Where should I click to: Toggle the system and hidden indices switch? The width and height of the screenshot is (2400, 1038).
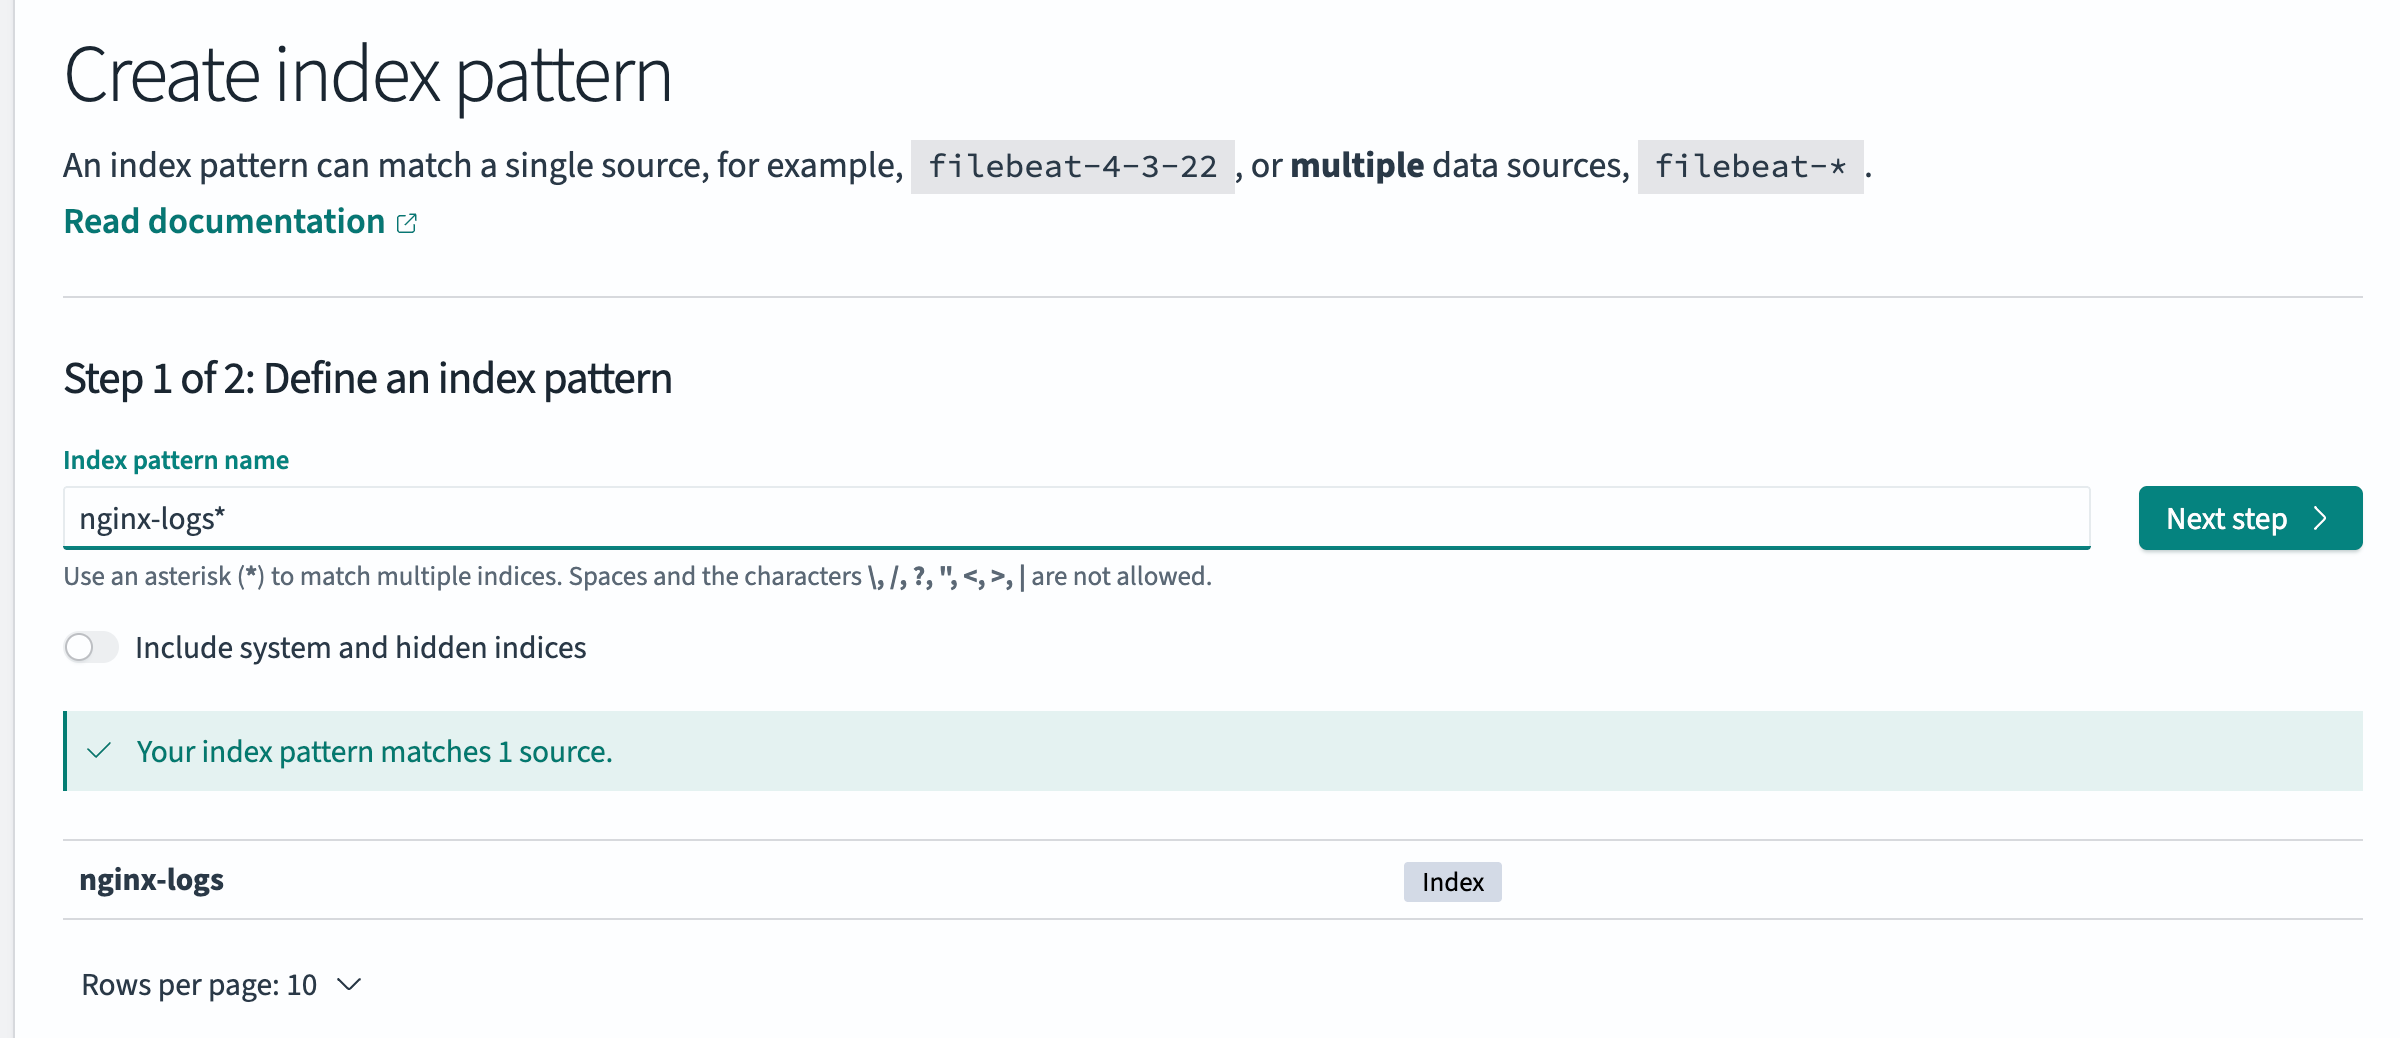click(x=91, y=648)
